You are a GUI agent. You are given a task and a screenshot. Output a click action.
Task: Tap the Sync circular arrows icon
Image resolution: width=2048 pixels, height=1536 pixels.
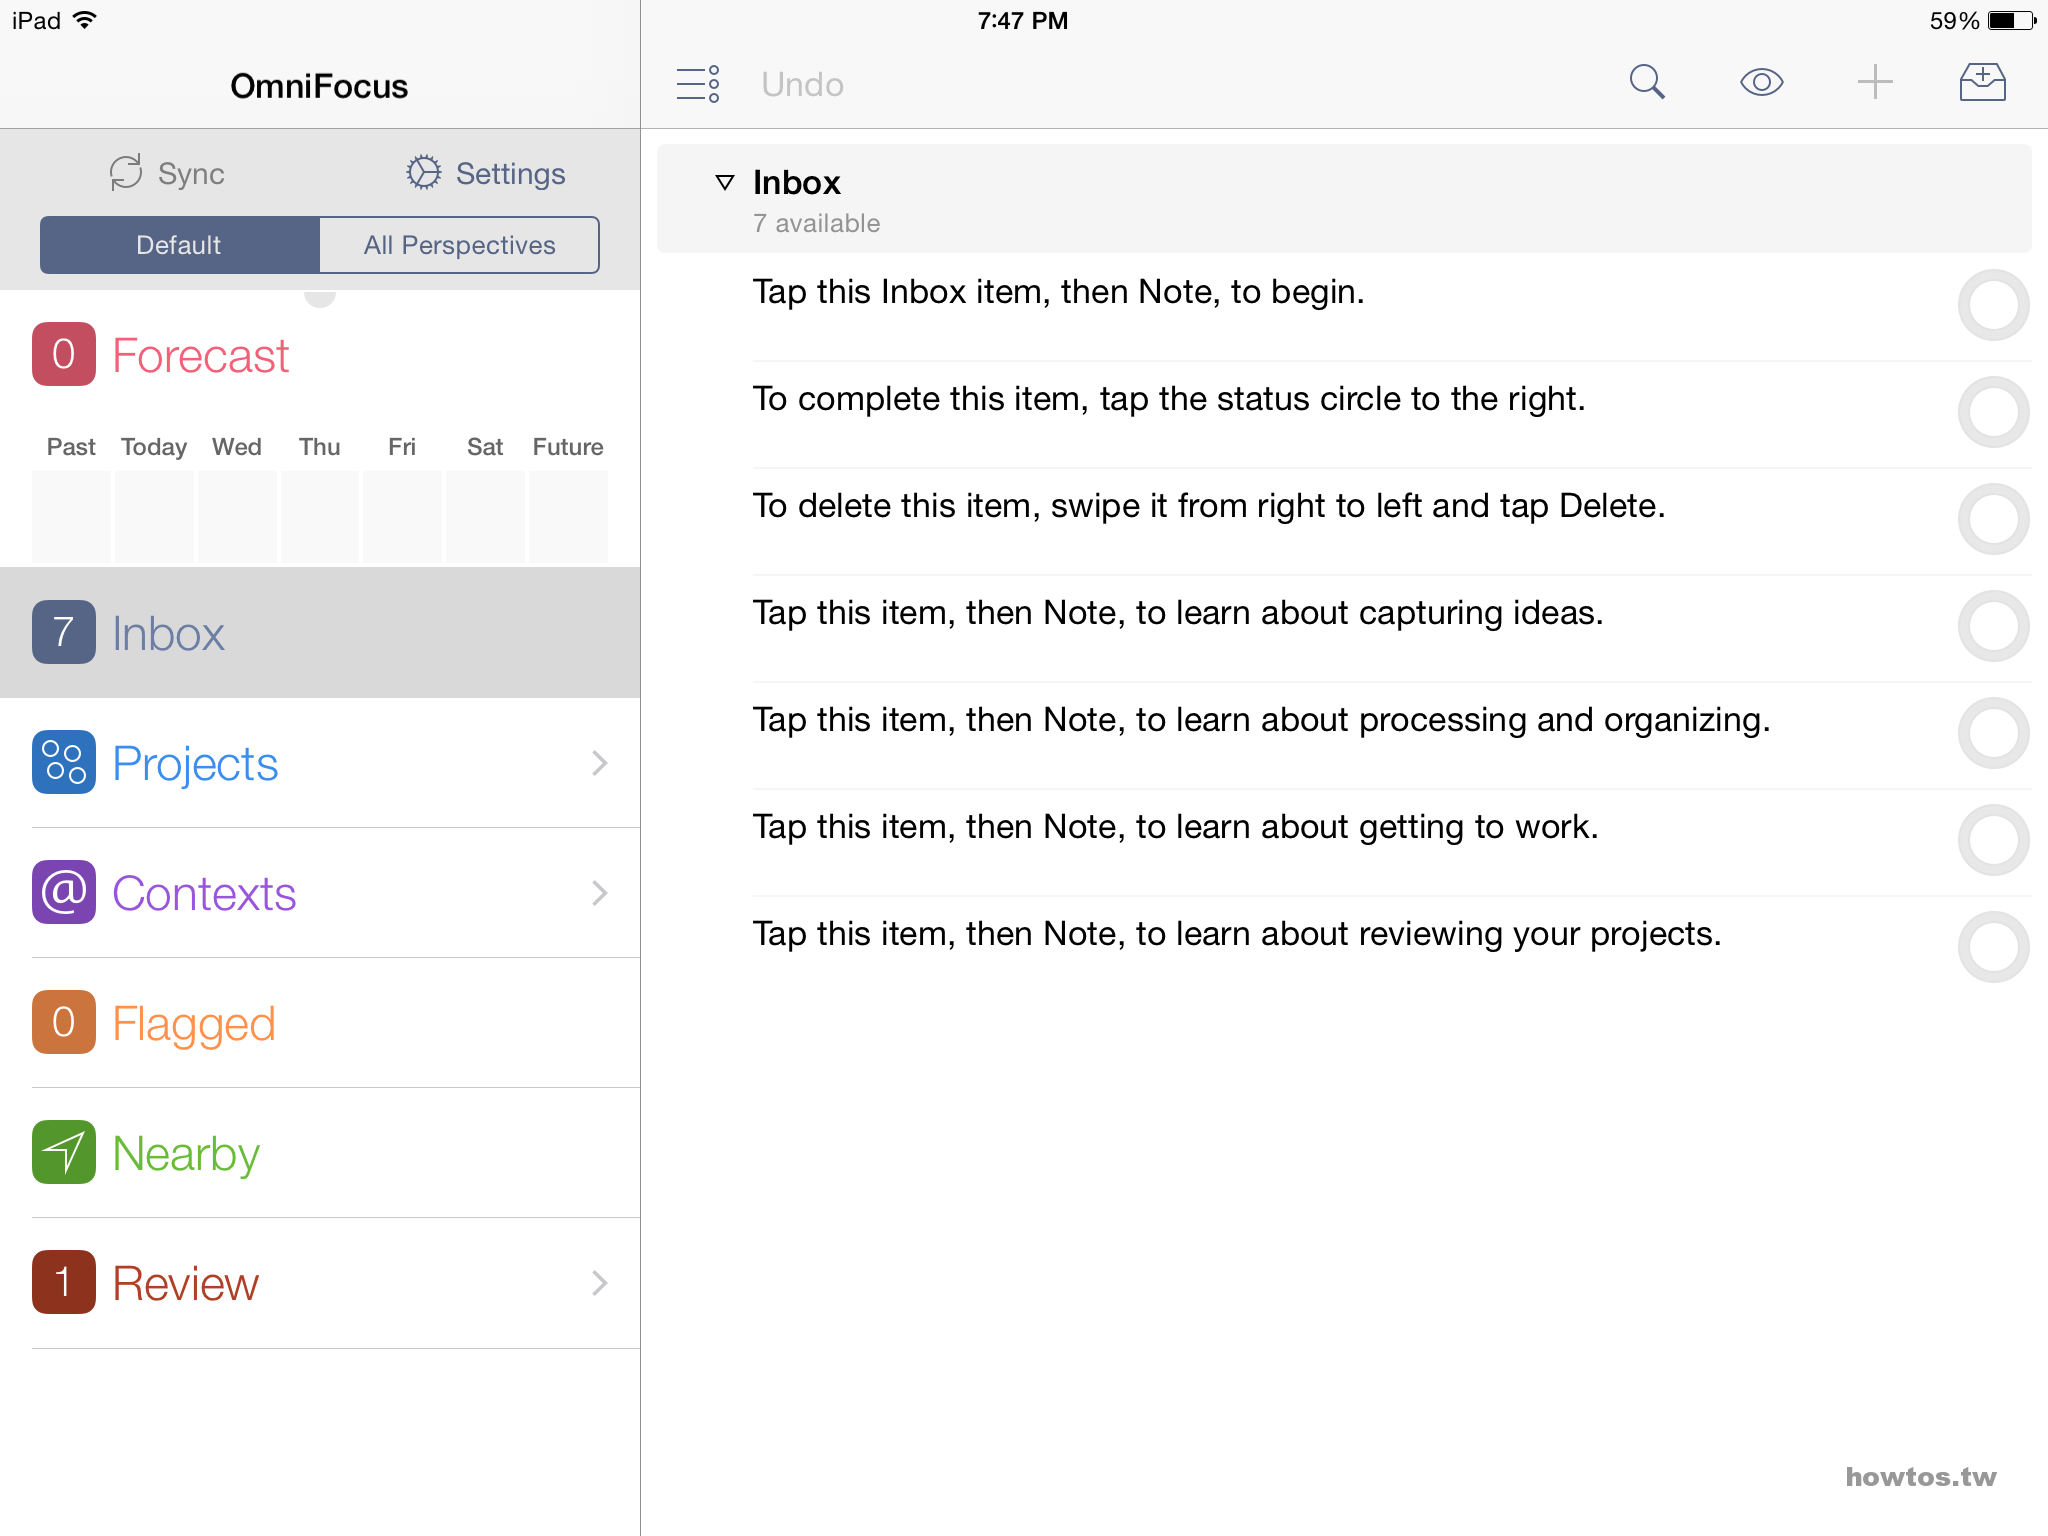pos(126,173)
